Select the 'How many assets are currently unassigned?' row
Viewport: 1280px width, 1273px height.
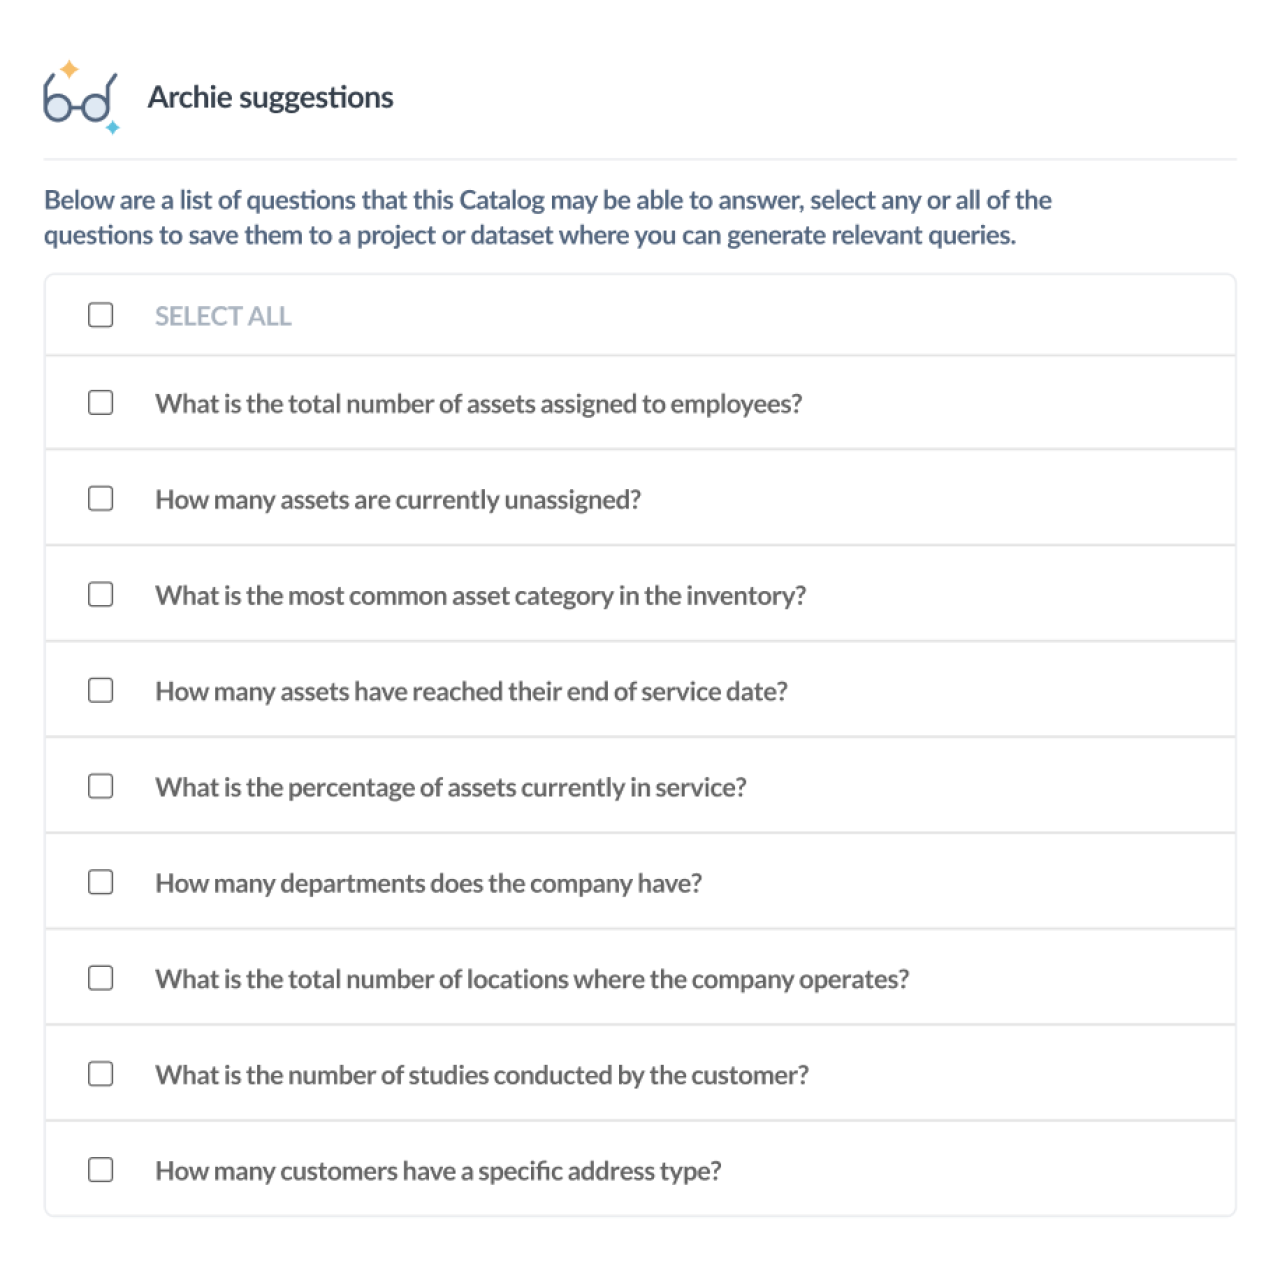pos(640,498)
